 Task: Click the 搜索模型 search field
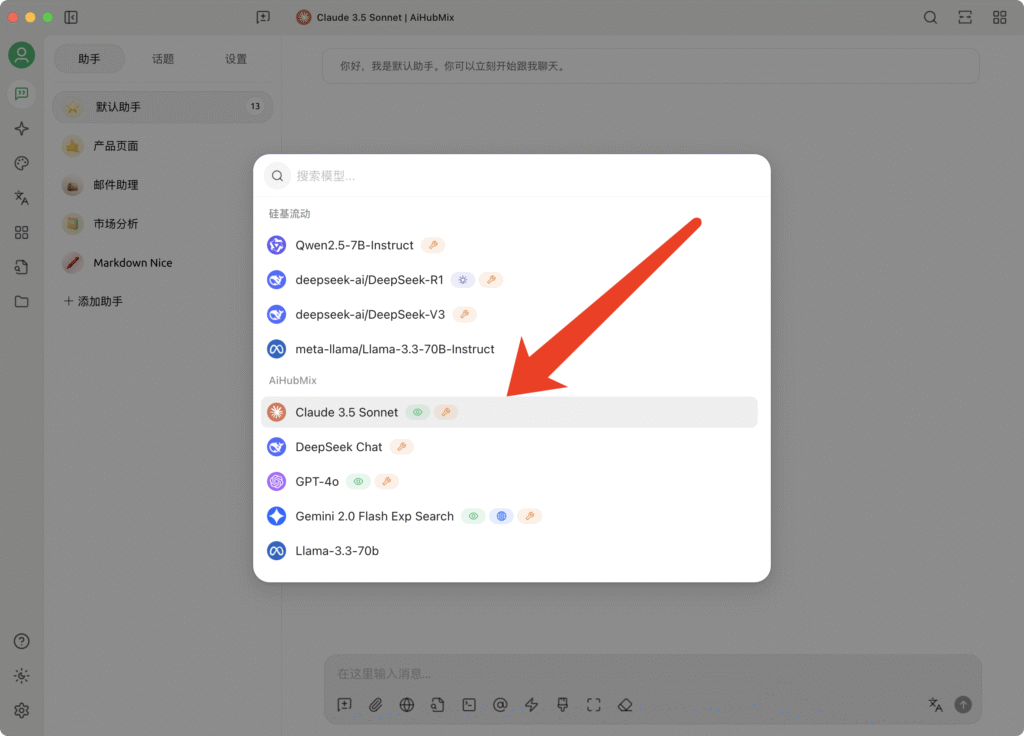(520, 176)
